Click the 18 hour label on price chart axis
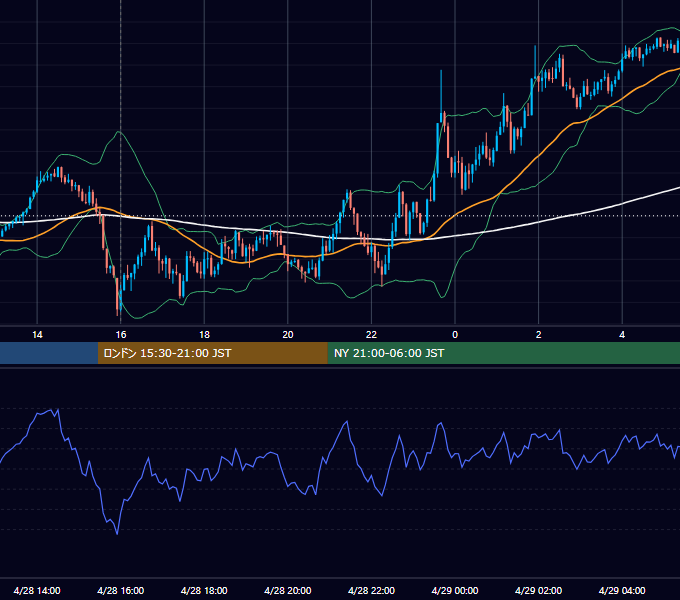680x600 pixels. tap(204, 335)
